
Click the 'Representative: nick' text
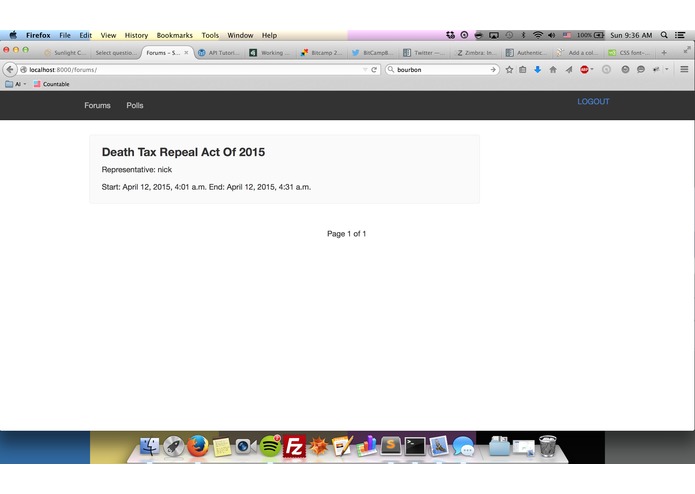tap(137, 169)
